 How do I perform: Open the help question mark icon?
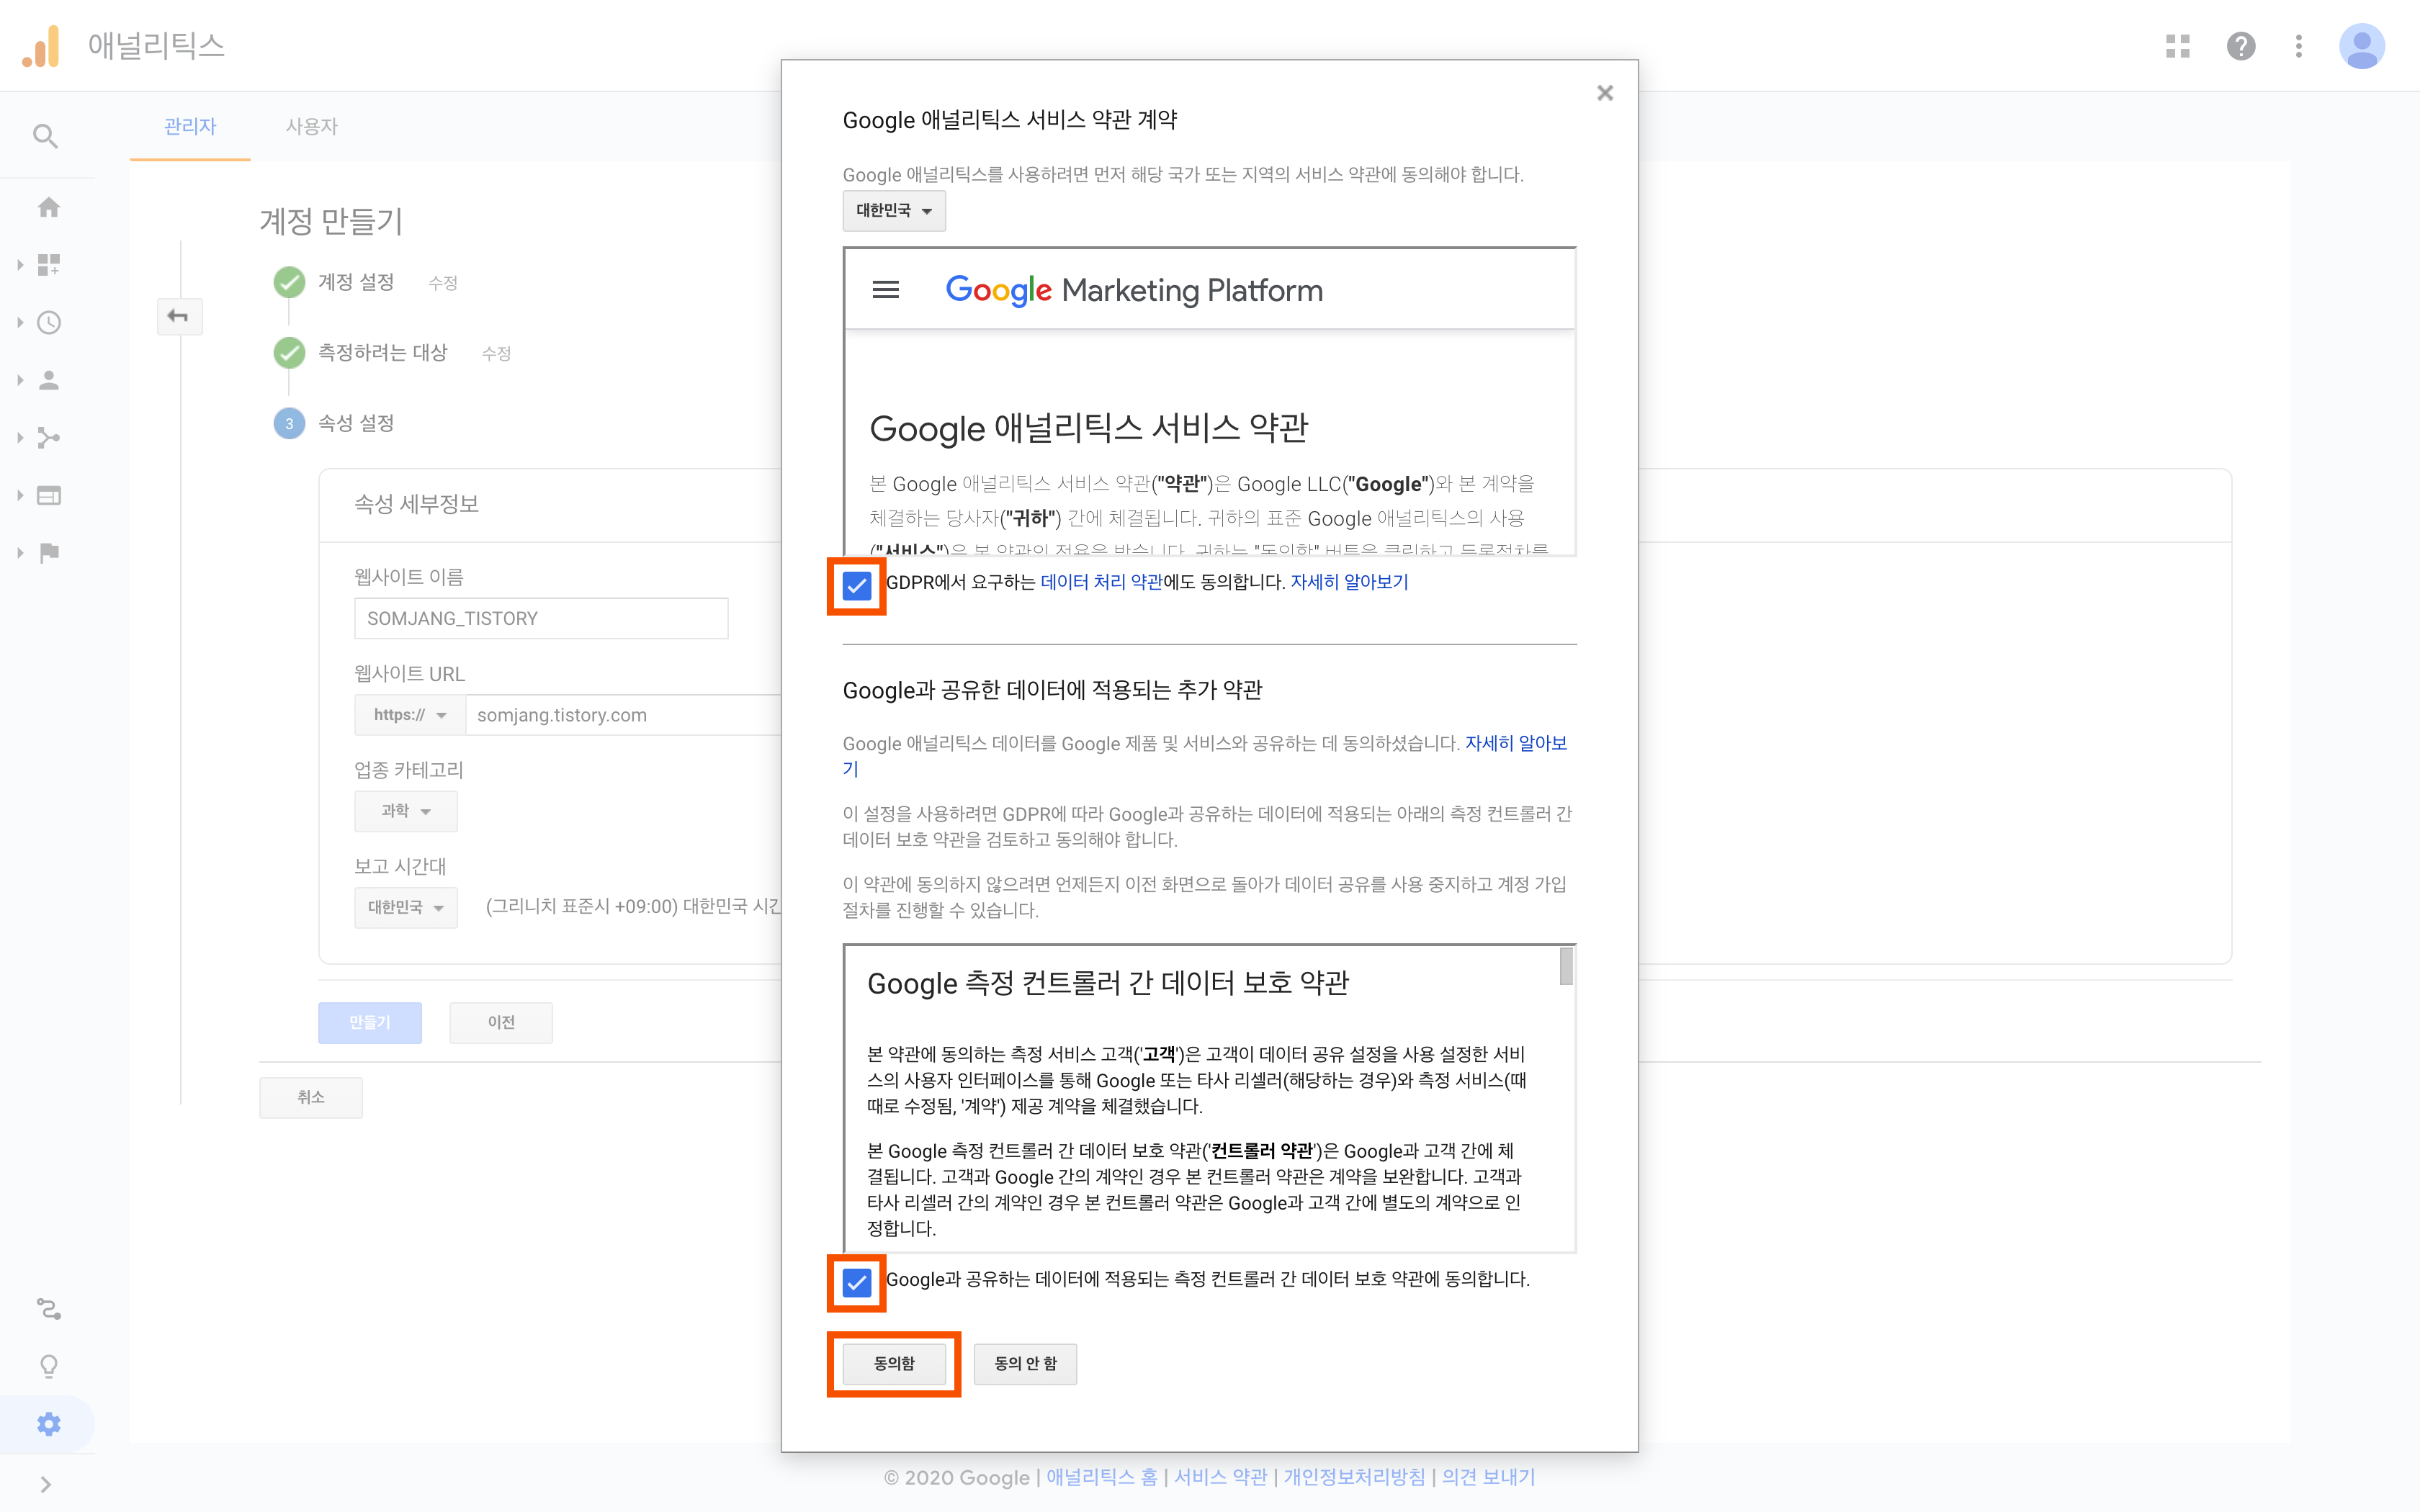coord(2241,46)
